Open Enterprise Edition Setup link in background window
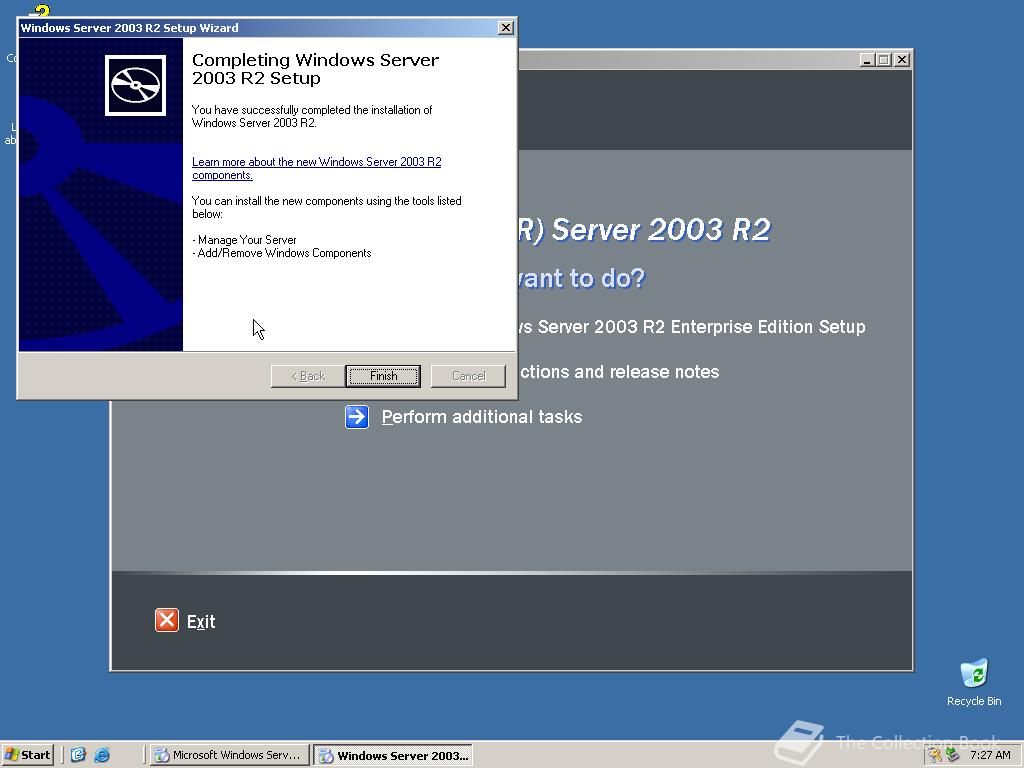The height and width of the screenshot is (768, 1024). point(692,327)
